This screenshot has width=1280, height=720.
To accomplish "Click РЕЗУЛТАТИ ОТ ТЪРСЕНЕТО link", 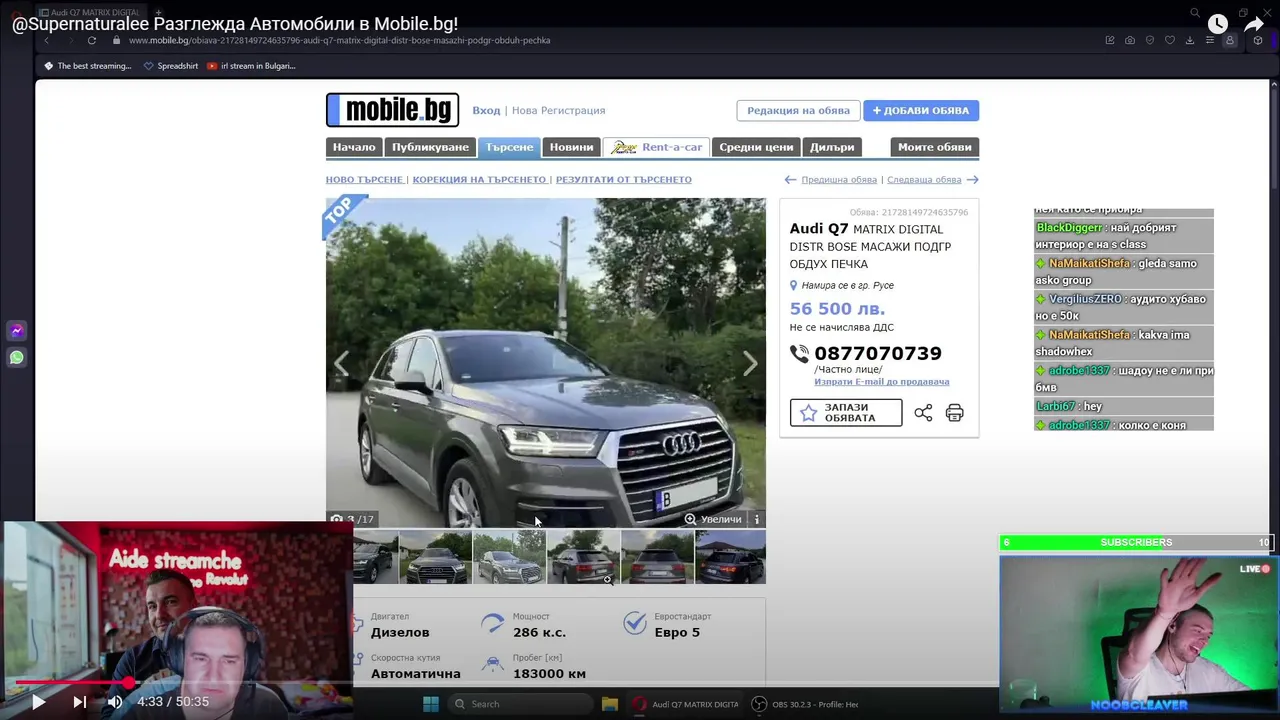I will (624, 180).
